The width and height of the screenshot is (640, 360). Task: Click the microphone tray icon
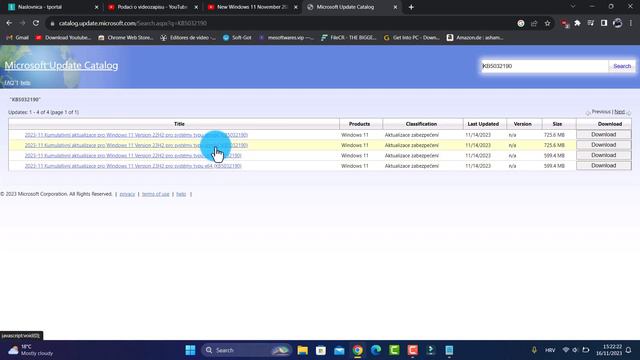534,350
